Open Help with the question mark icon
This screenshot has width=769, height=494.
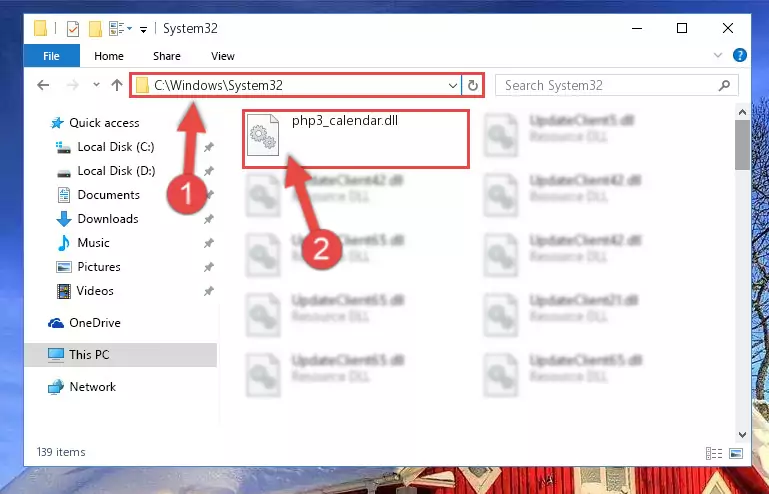740,55
